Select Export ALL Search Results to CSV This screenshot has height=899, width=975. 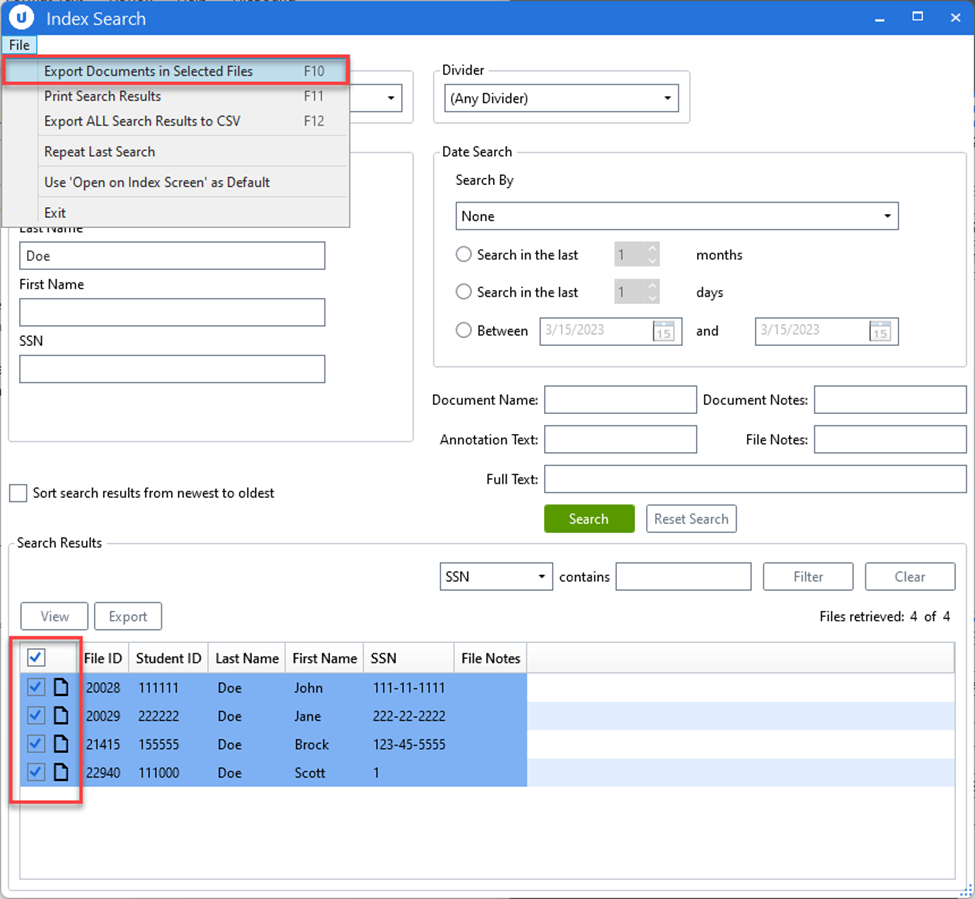[x=176, y=121]
